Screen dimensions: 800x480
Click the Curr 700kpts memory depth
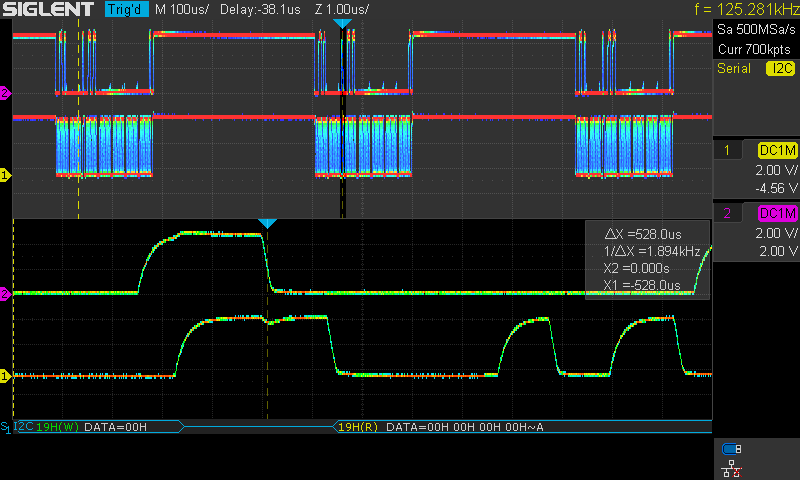754,49
